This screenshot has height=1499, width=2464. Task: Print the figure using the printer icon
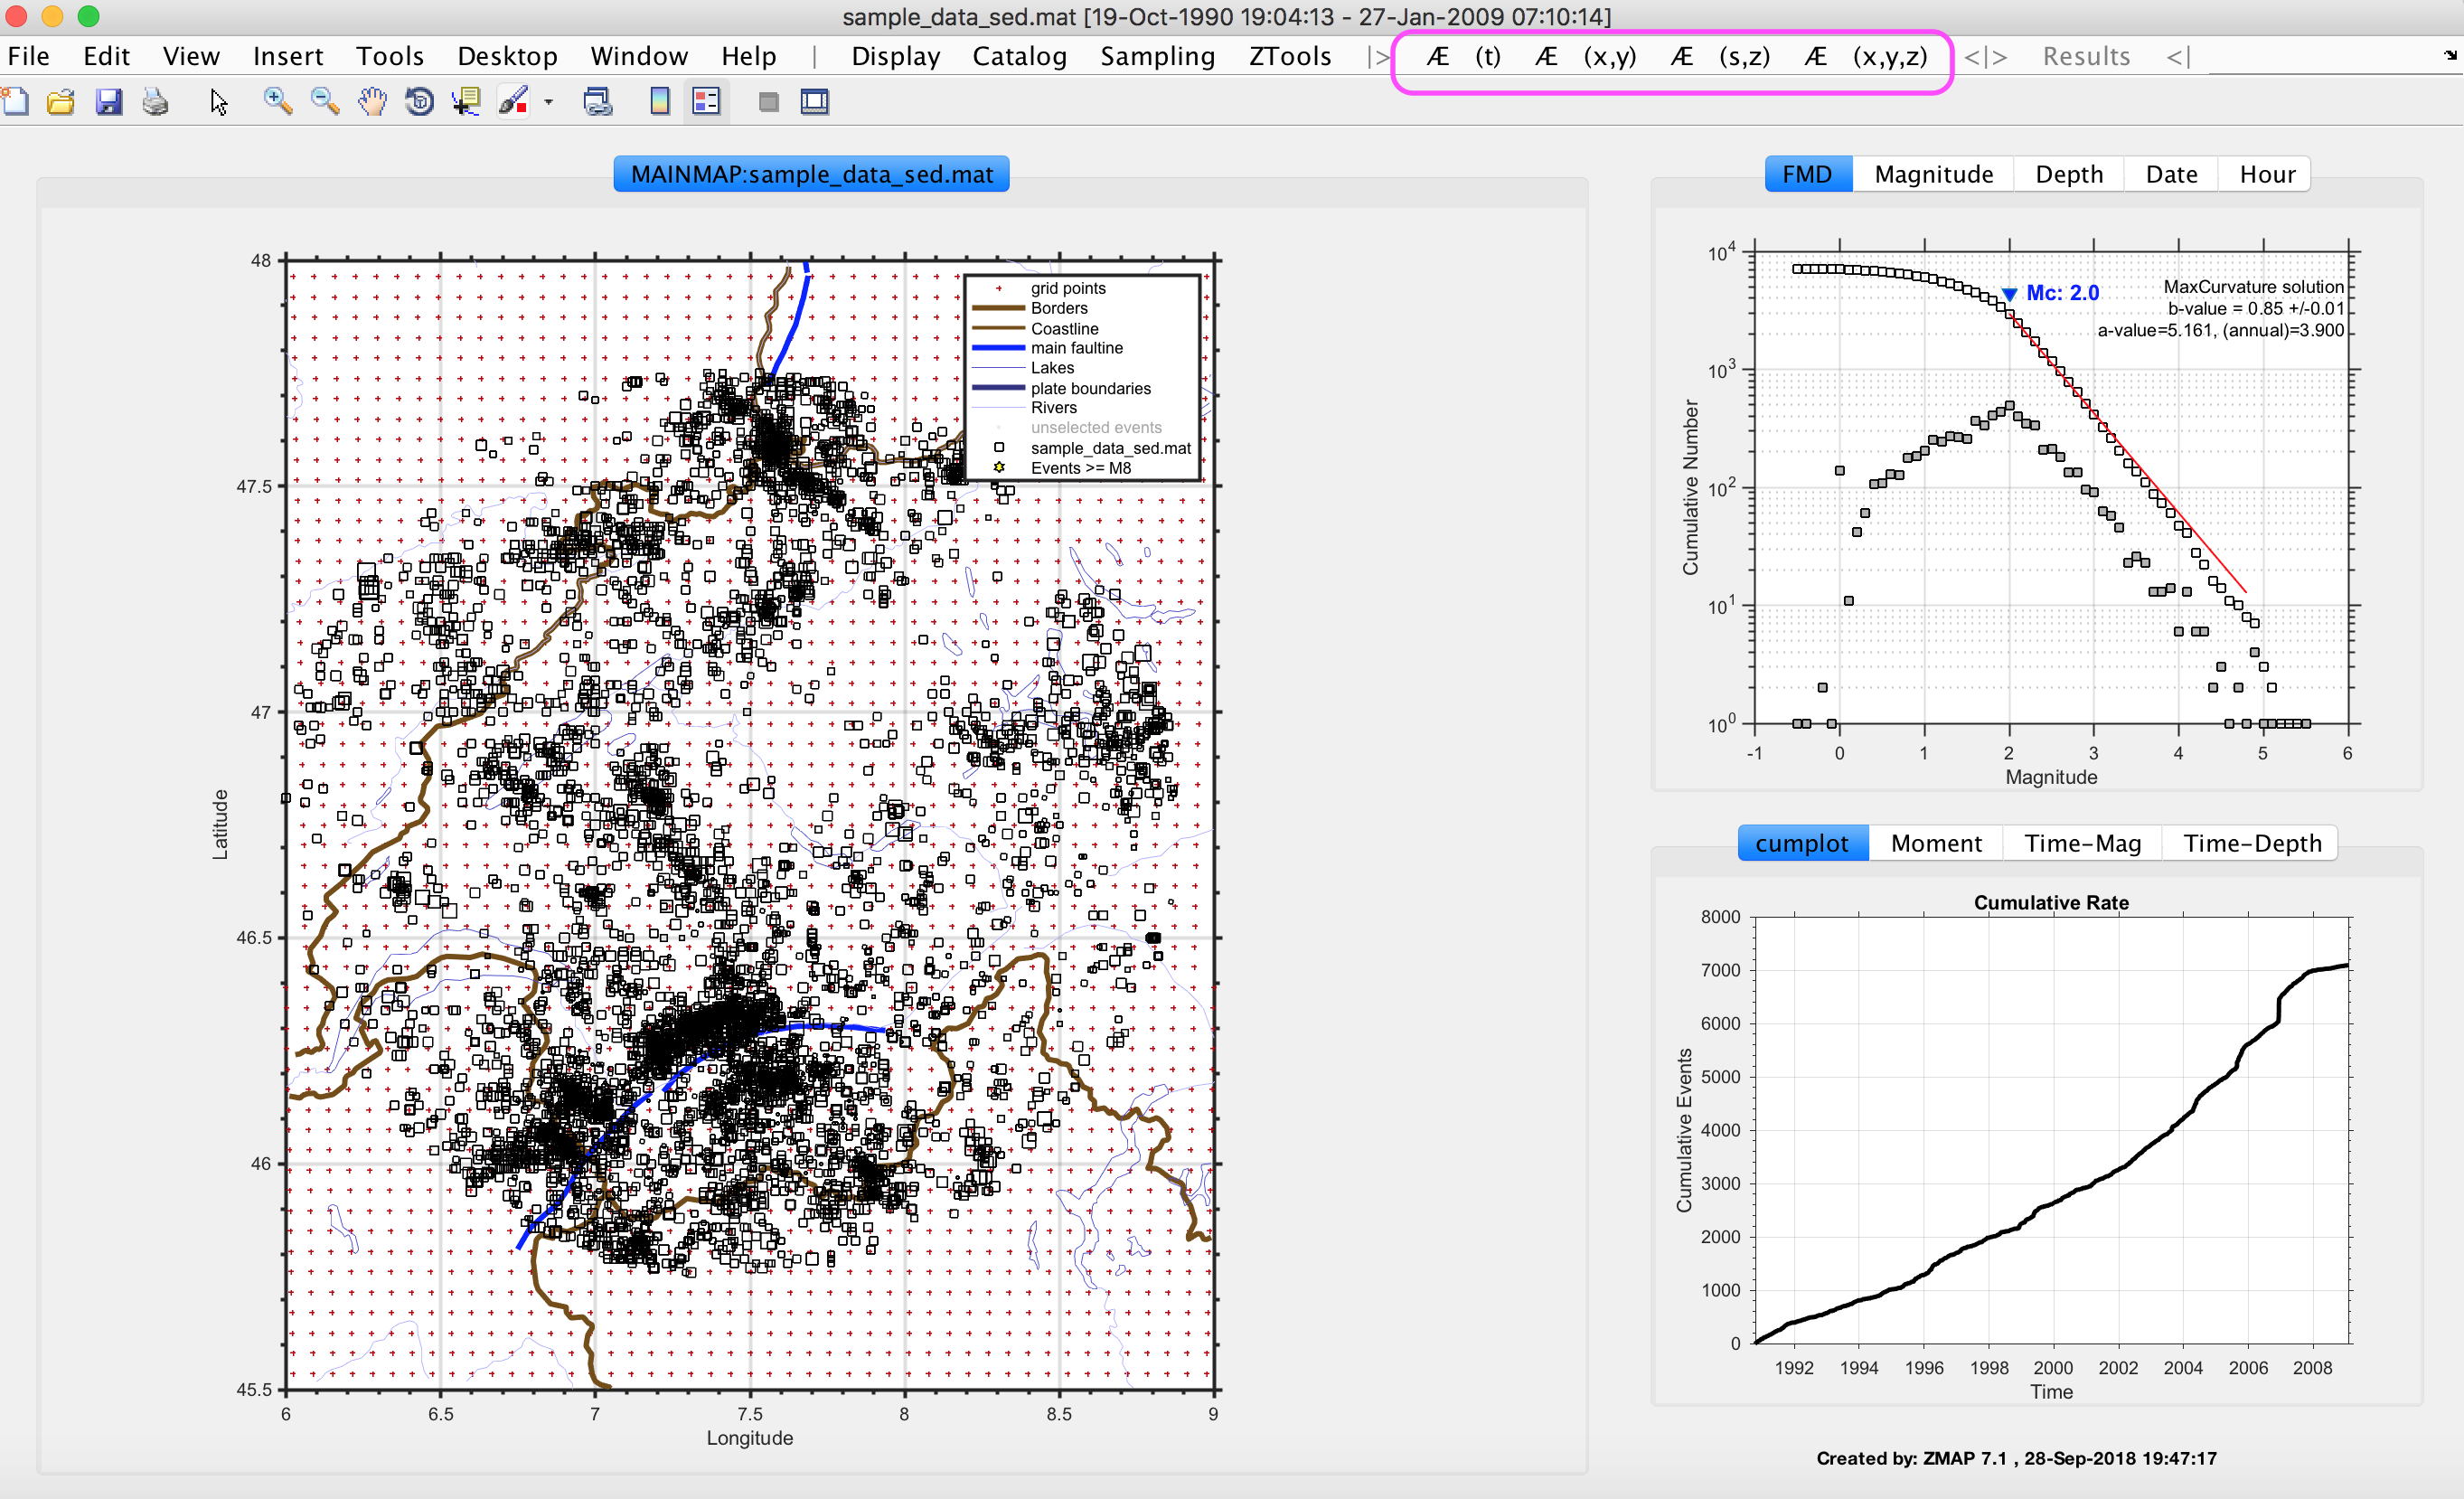pos(155,101)
